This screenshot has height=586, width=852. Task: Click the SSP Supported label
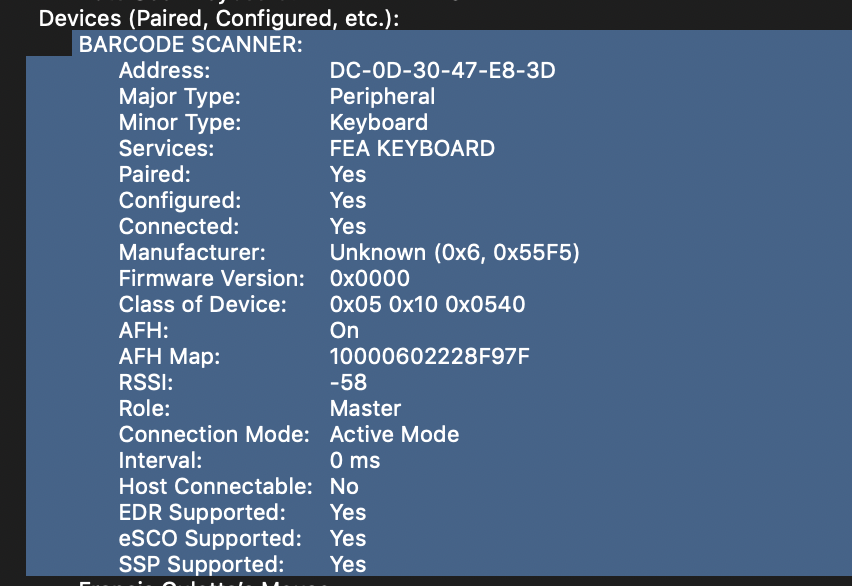tap(202, 565)
